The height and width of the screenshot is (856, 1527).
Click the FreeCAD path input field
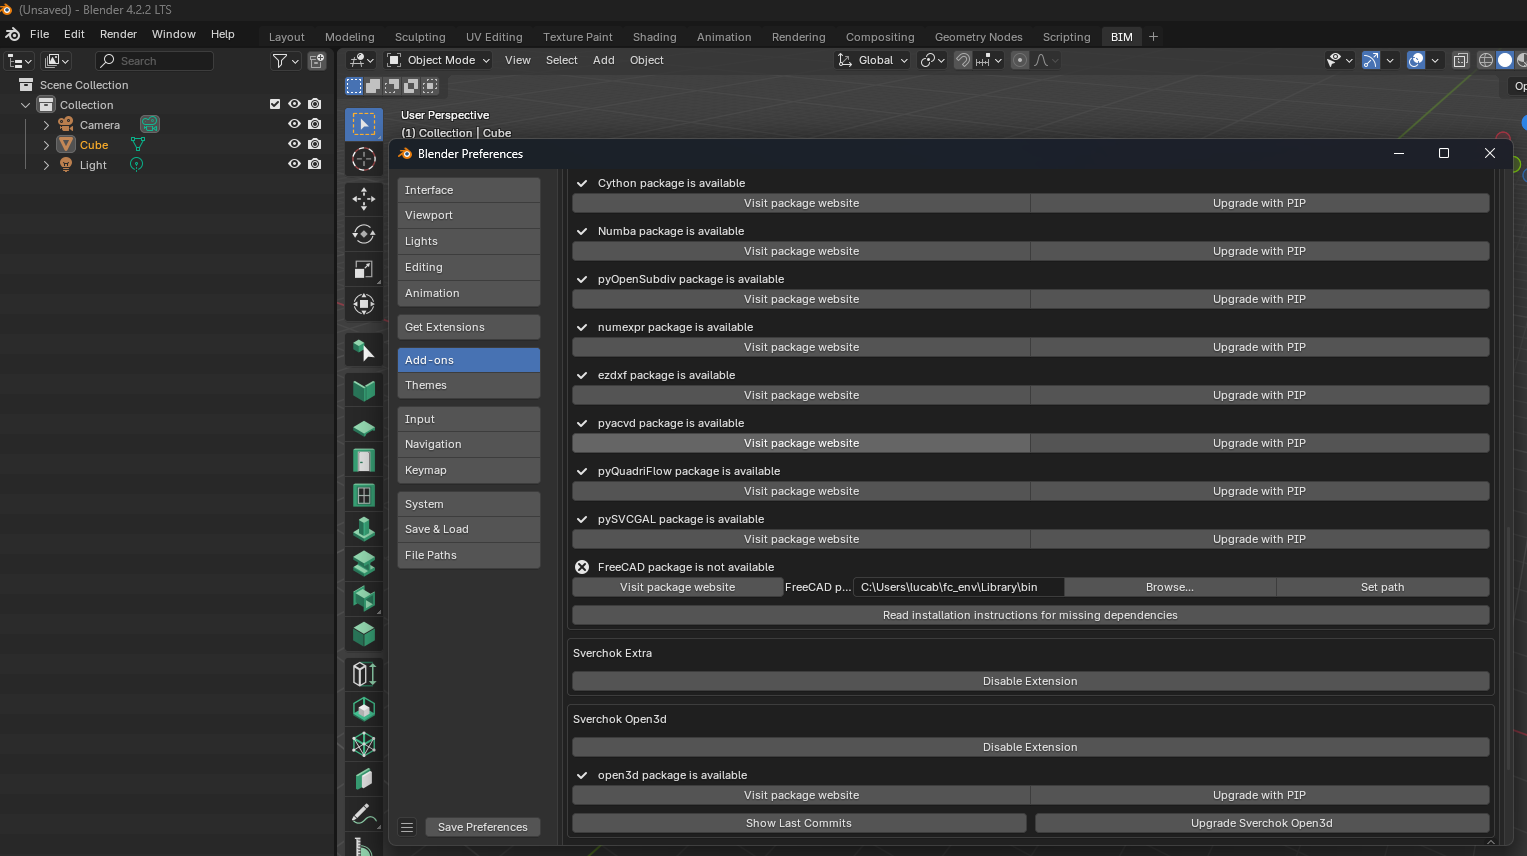pos(959,587)
